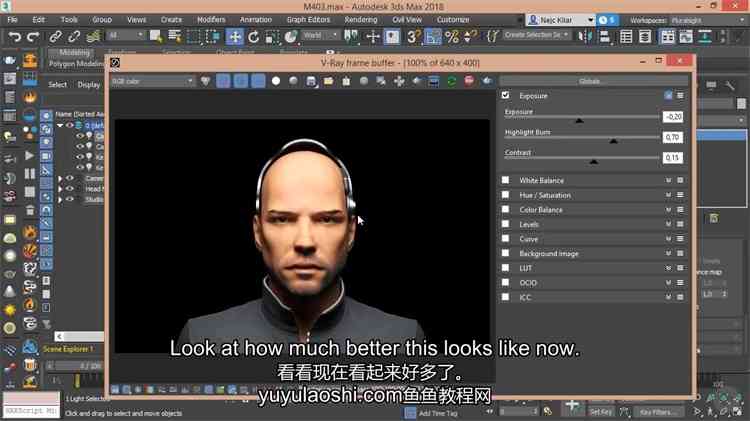Adjust the Highlight Burn slider handle
The width and height of the screenshot is (750, 421).
click(613, 141)
